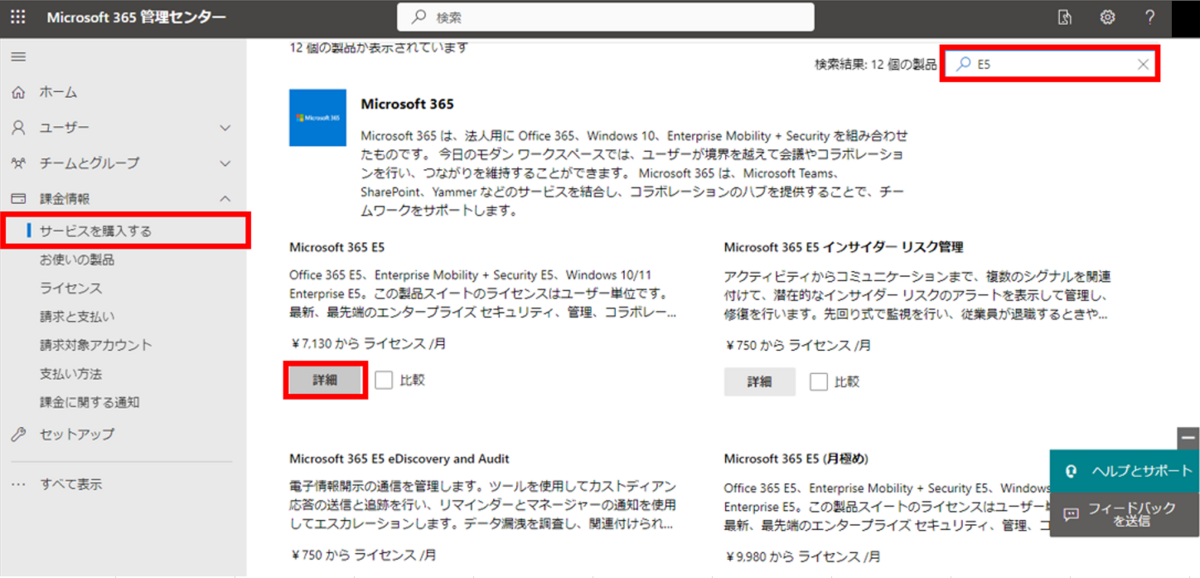
Task: Click Microsoft 365 E5 インサイダー リスク管理 title
Action: pos(843,247)
